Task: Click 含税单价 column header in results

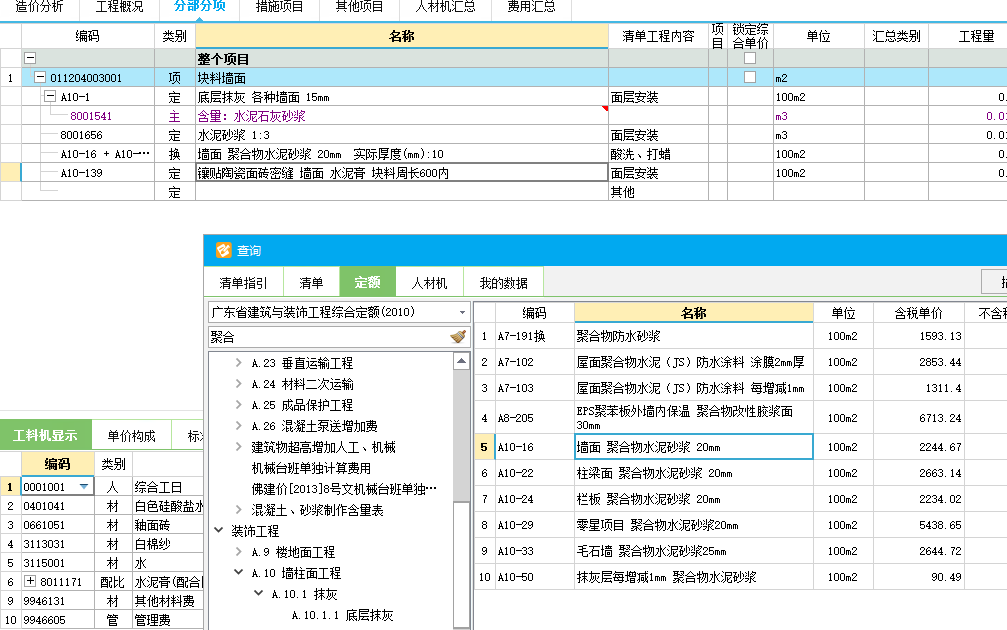Action: tap(918, 313)
